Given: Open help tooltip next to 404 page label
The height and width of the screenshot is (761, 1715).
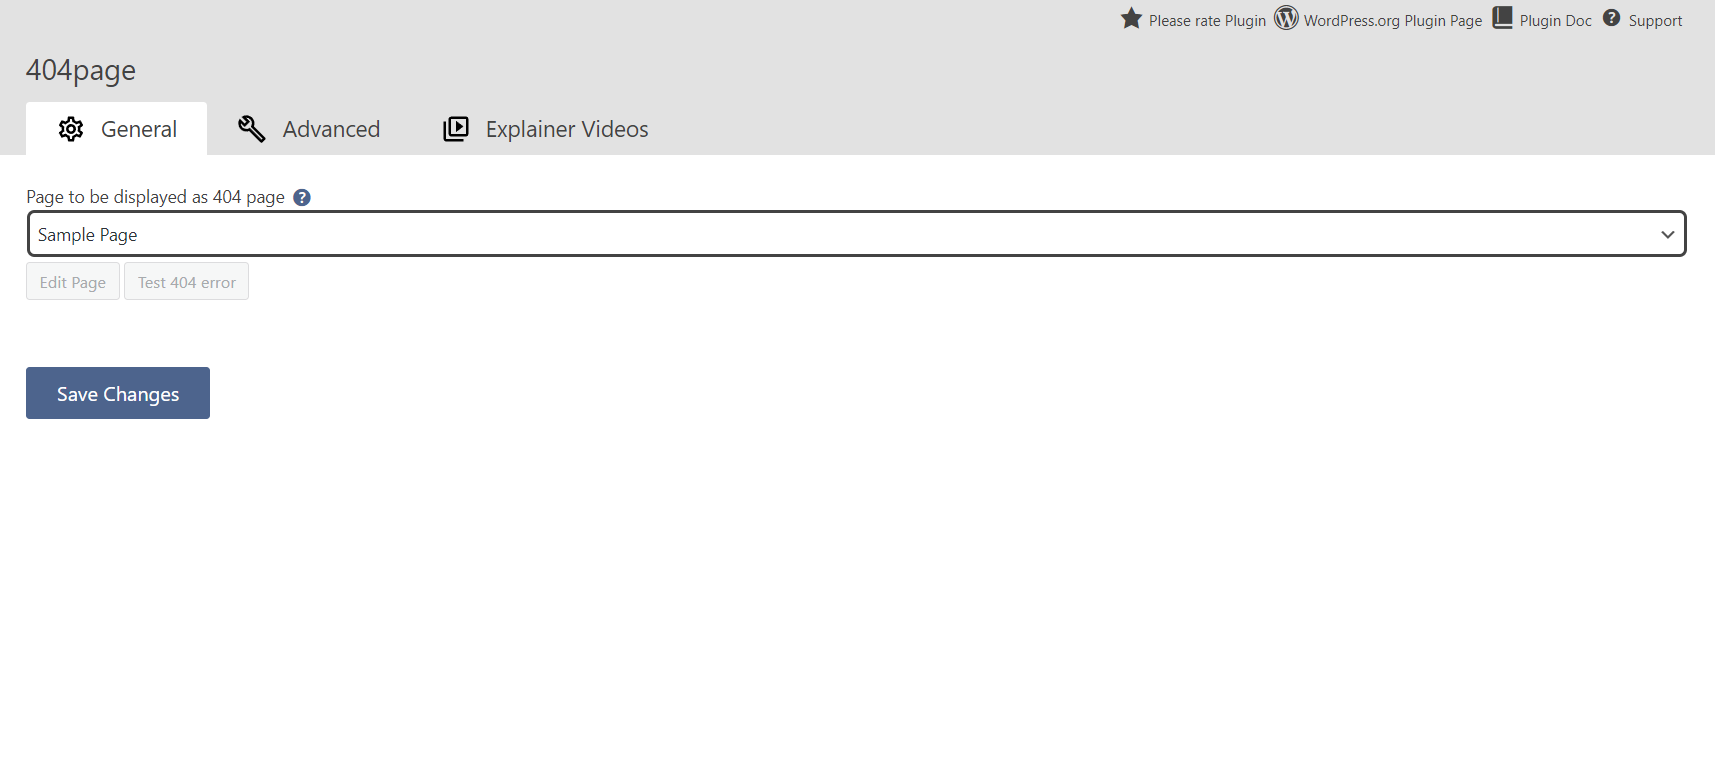Looking at the screenshot, I should (302, 198).
